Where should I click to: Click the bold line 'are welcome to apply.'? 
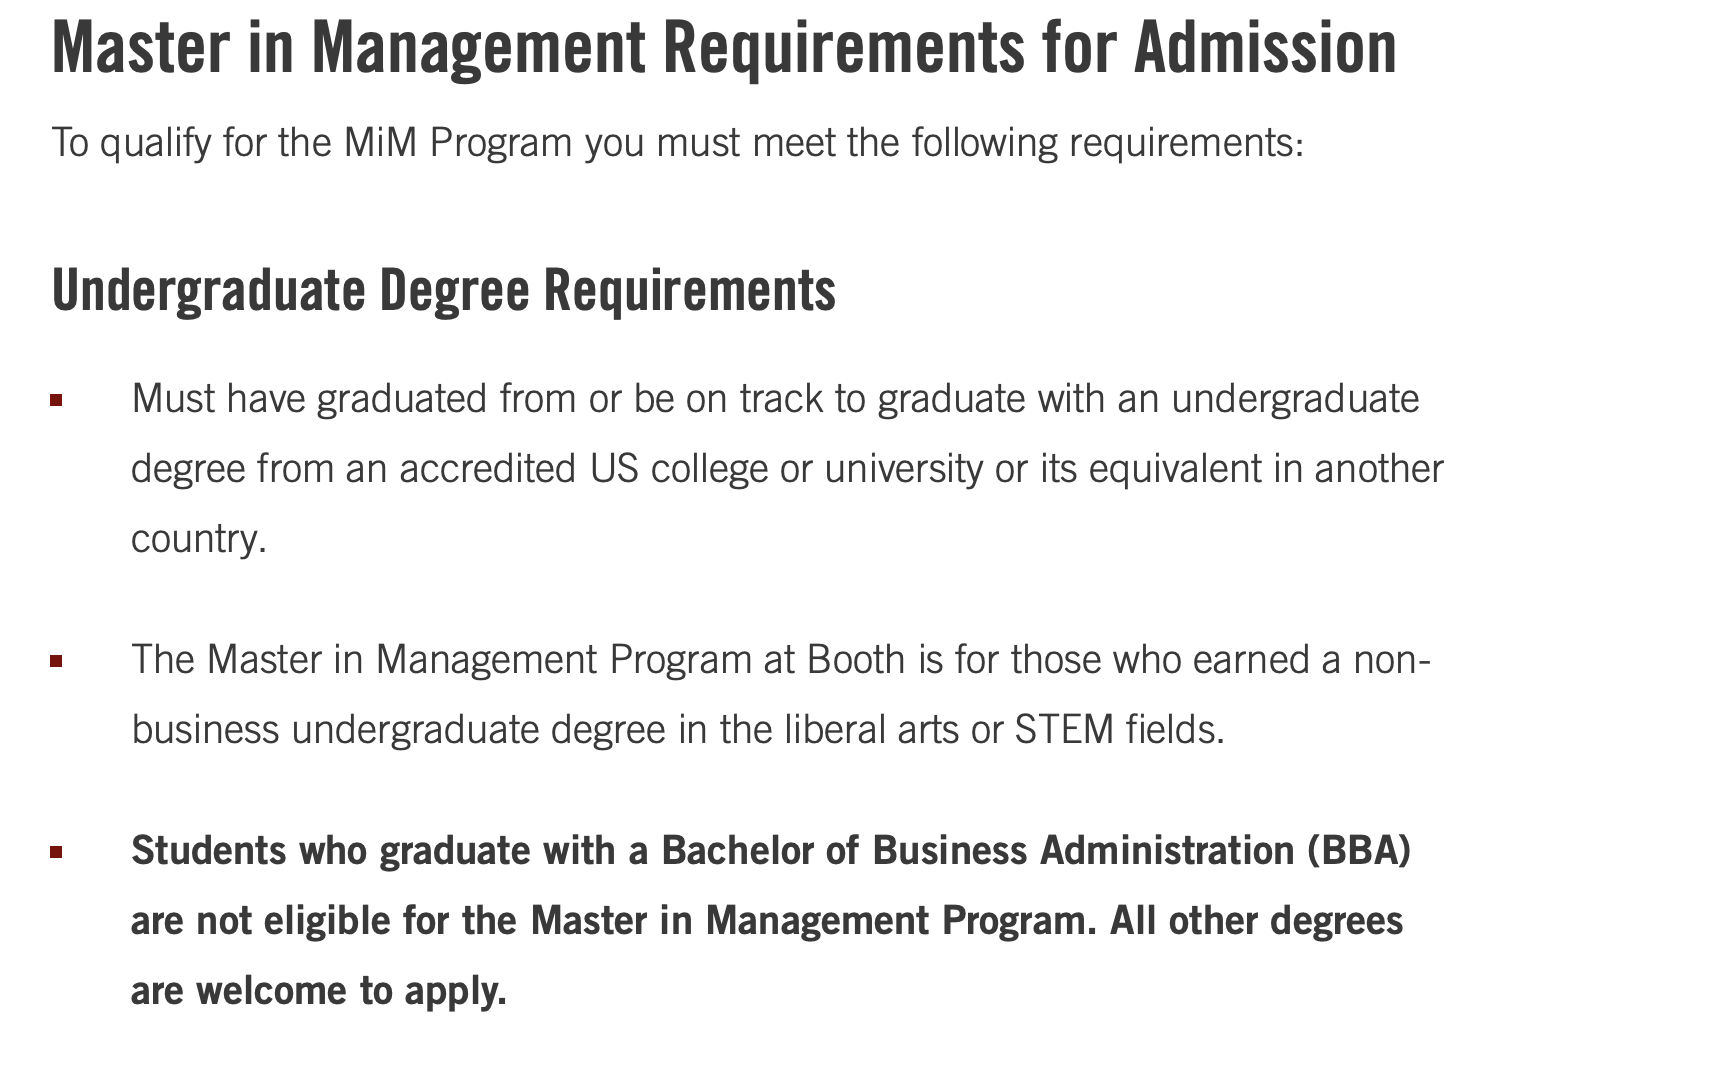pos(319,991)
